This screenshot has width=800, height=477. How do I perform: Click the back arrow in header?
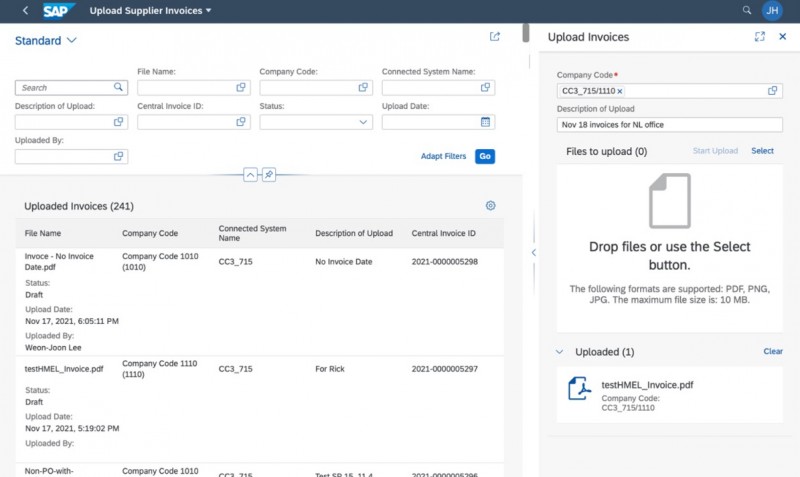pyautogui.click(x=24, y=10)
